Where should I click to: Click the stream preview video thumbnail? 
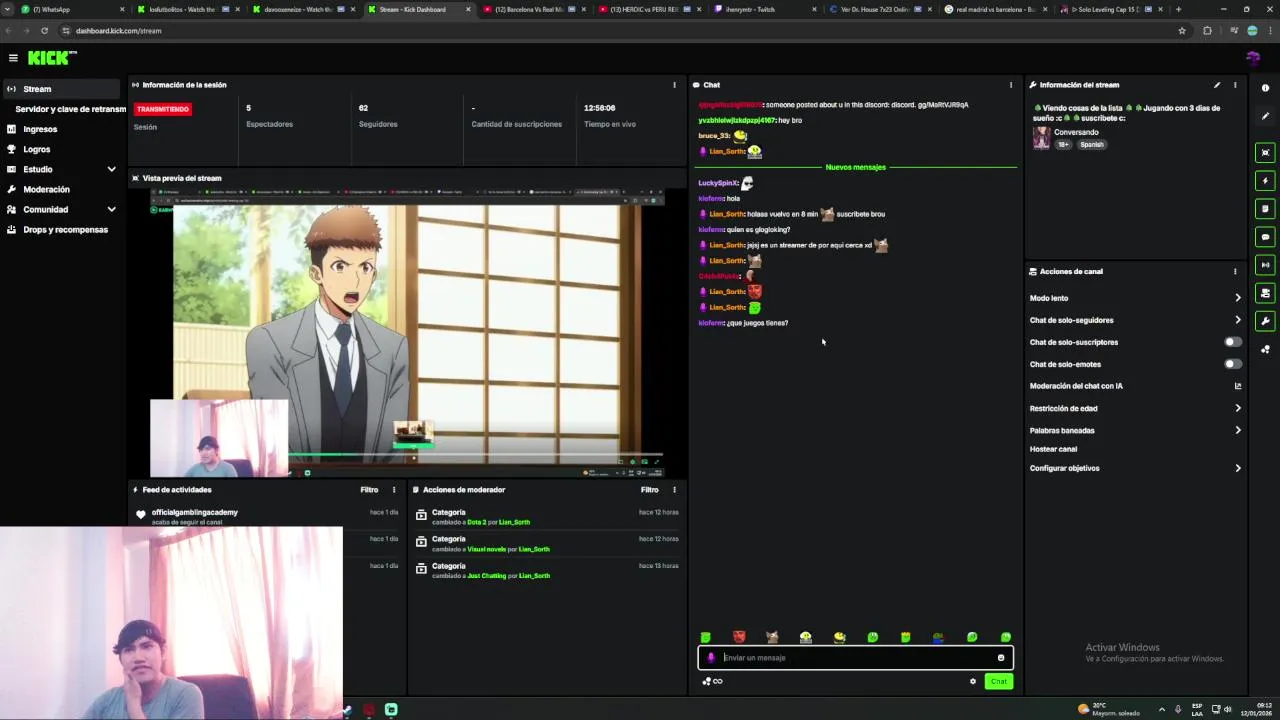pos(407,333)
